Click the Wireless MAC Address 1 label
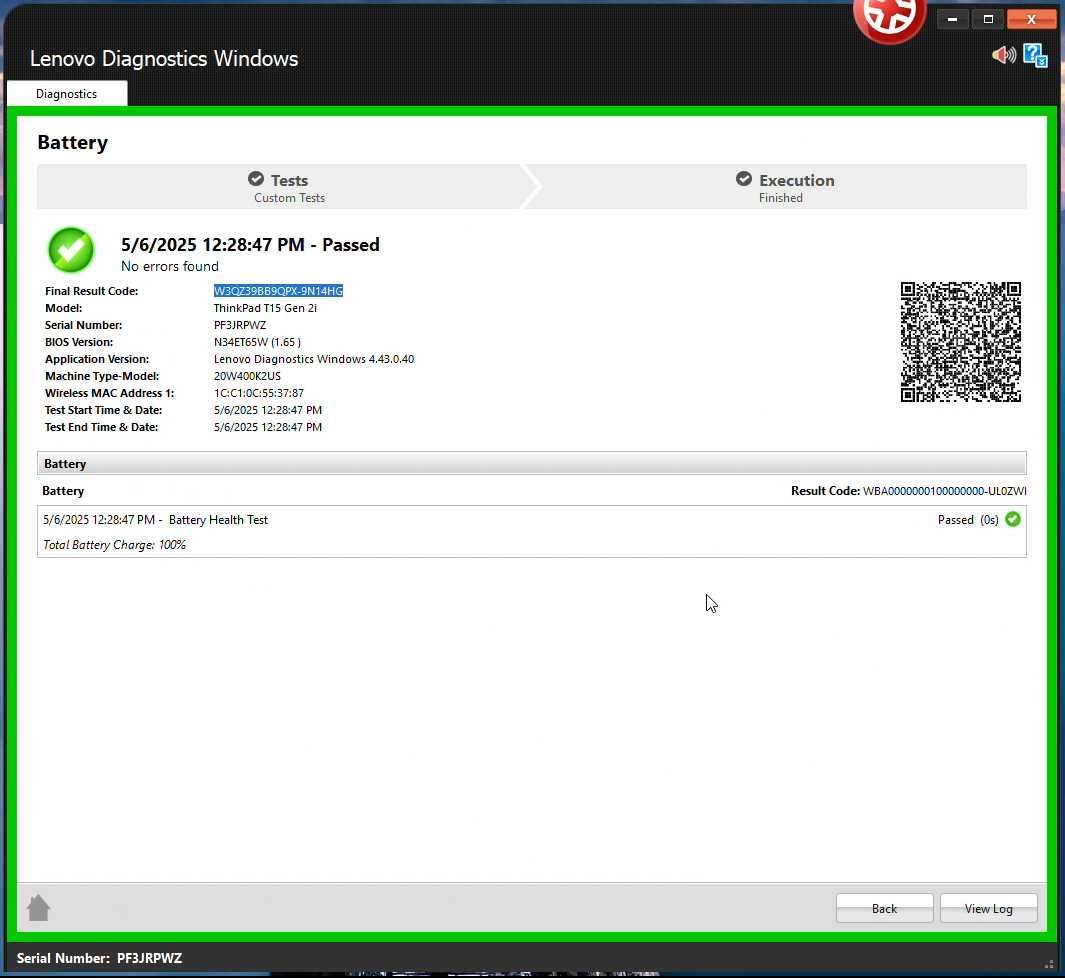The image size is (1065, 978). pos(109,393)
